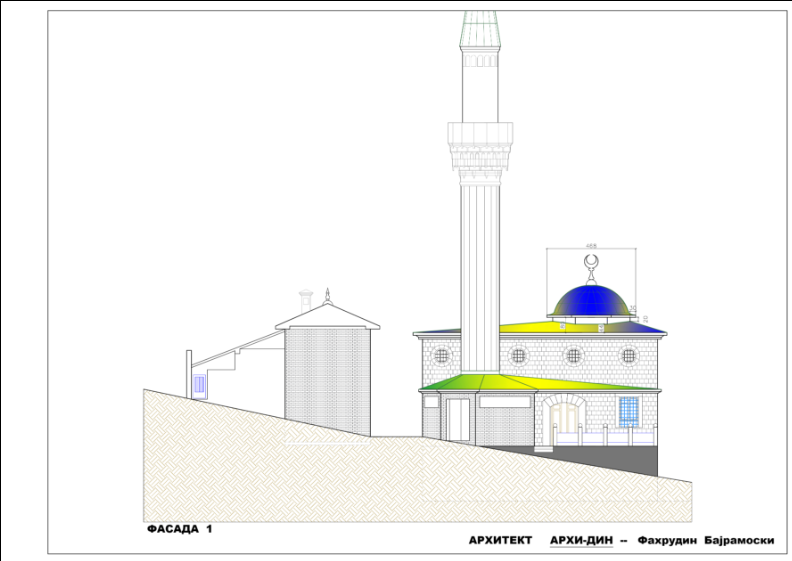Viewport: 792px width, 561px height.
Task: Click the 468 dimension label above the dome
Action: 590,244
